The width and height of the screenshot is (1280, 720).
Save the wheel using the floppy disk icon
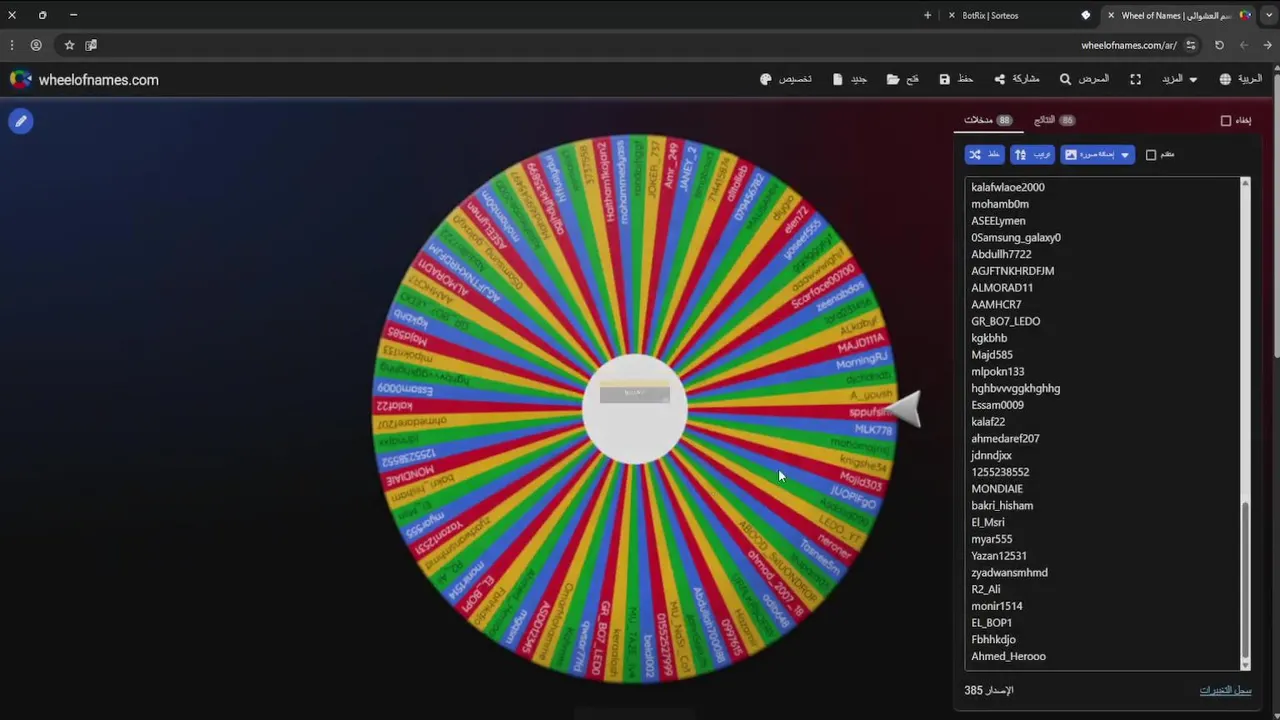pos(956,79)
